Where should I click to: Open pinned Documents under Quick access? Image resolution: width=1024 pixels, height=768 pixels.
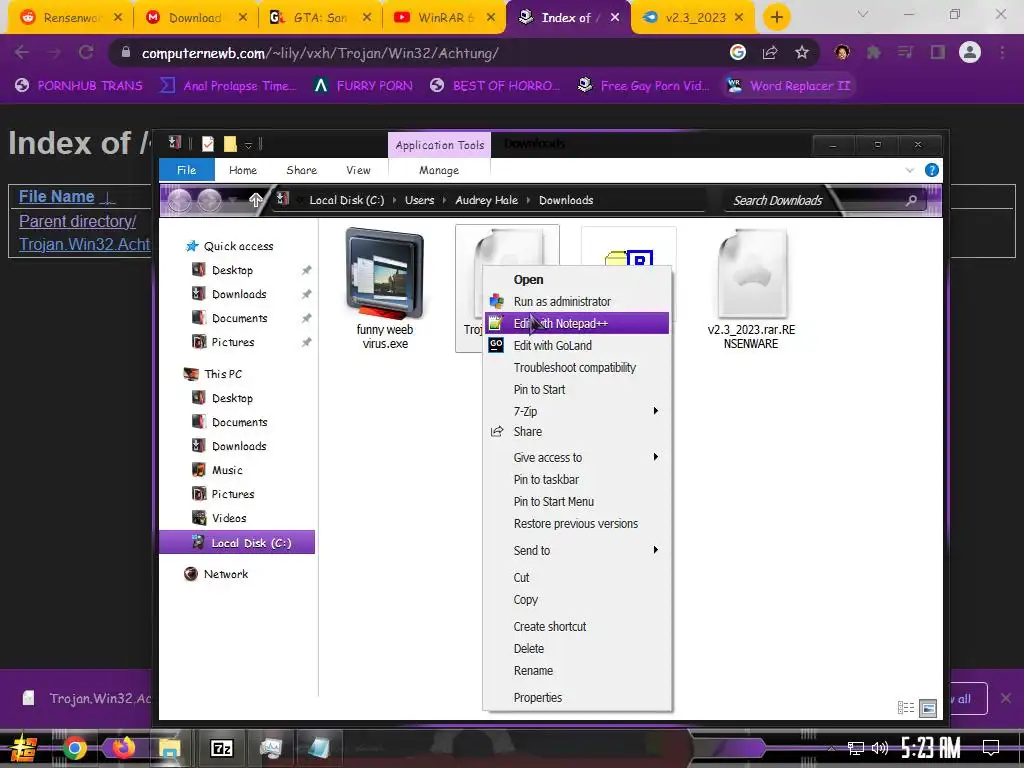click(x=240, y=318)
